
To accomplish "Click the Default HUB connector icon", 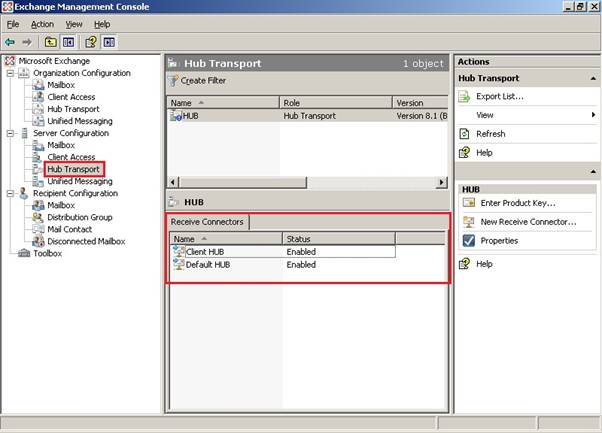I will (179, 264).
